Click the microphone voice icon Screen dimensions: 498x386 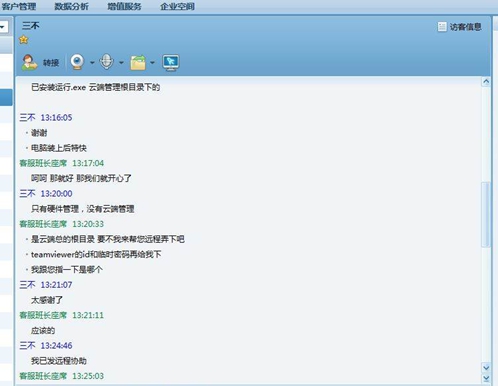point(107,62)
